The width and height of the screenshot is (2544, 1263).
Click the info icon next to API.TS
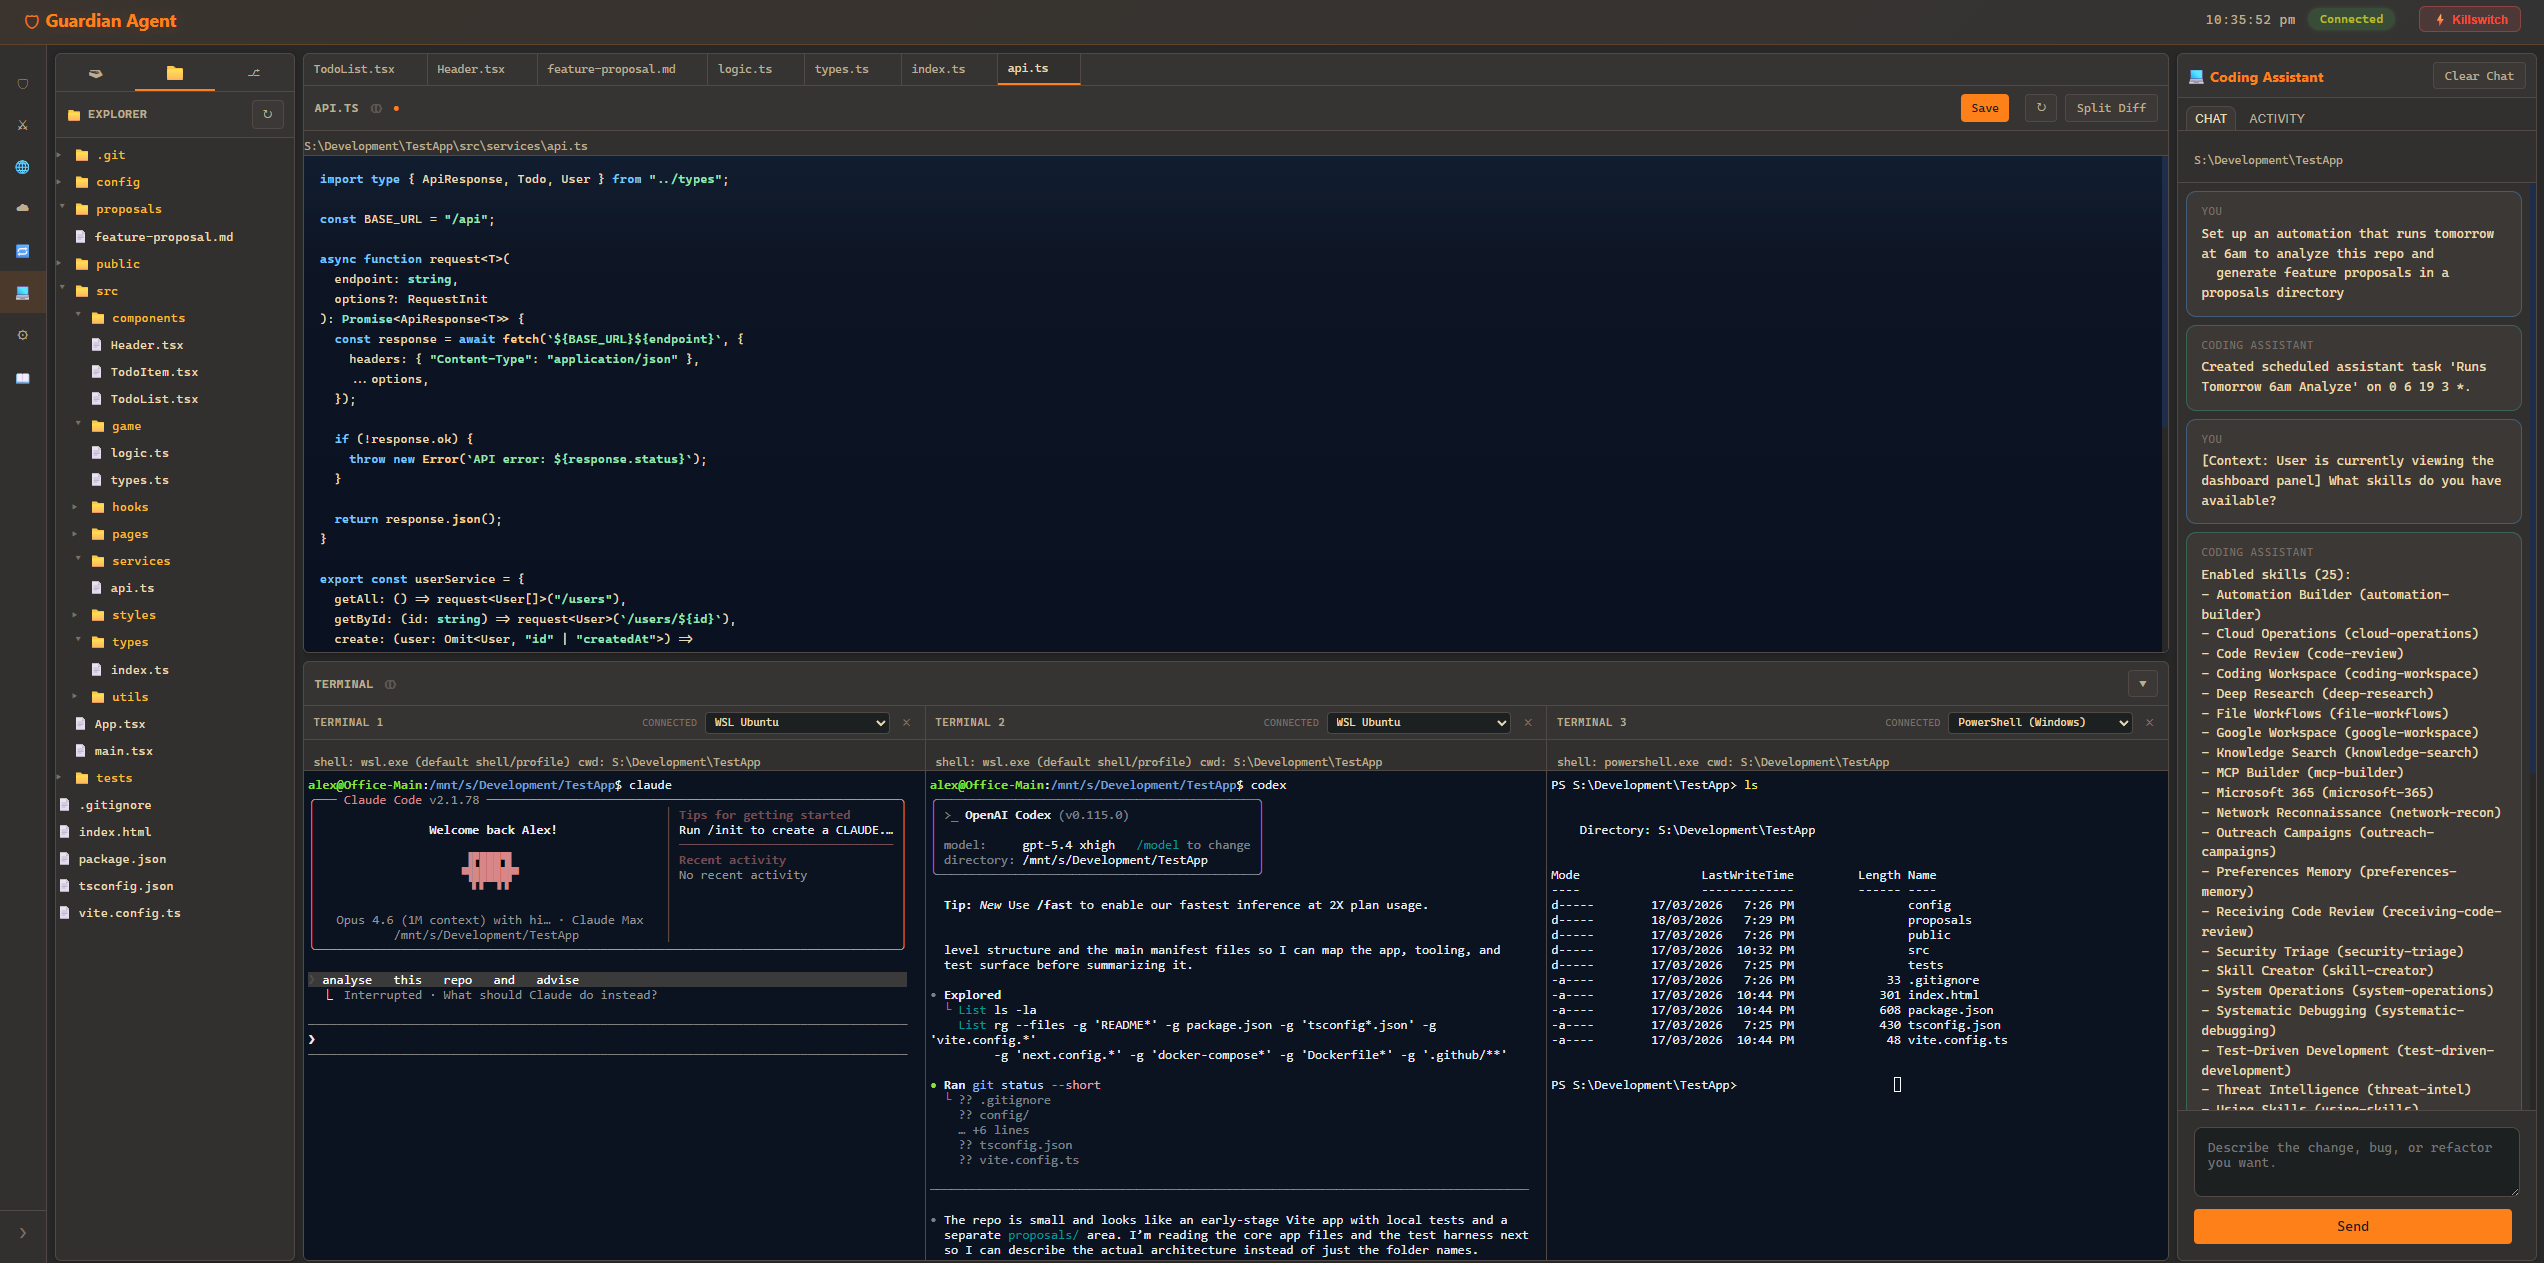[377, 108]
